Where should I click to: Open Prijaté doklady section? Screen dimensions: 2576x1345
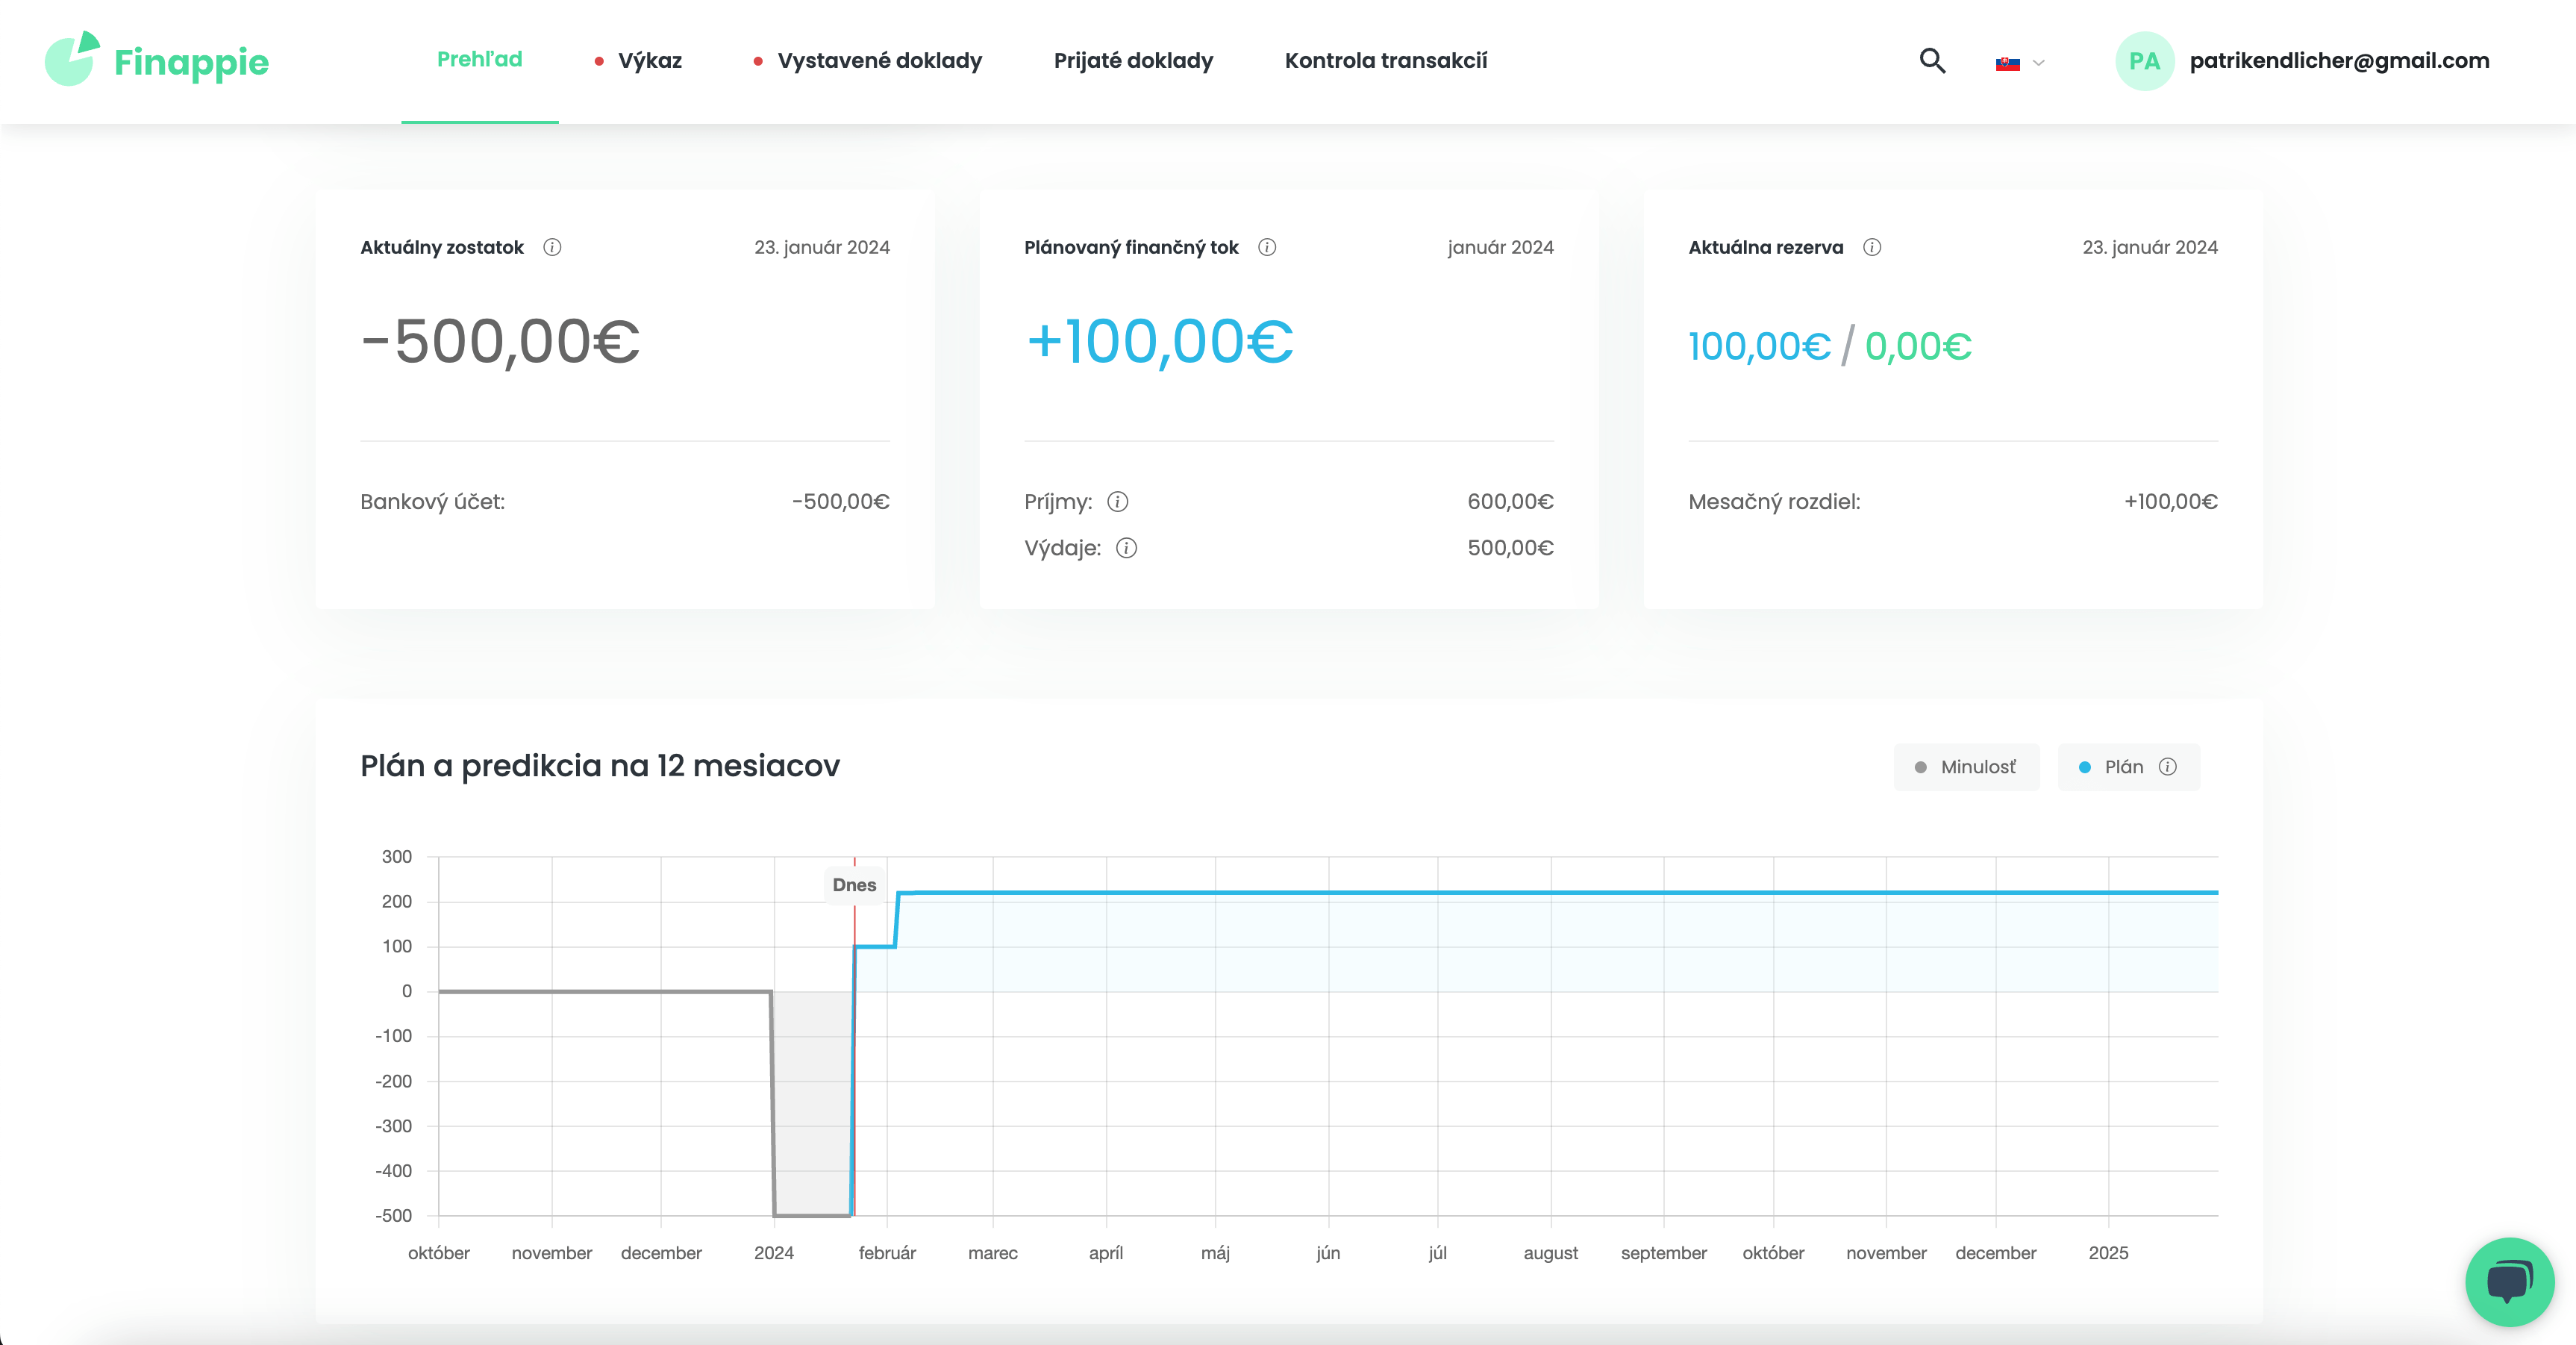[1133, 61]
